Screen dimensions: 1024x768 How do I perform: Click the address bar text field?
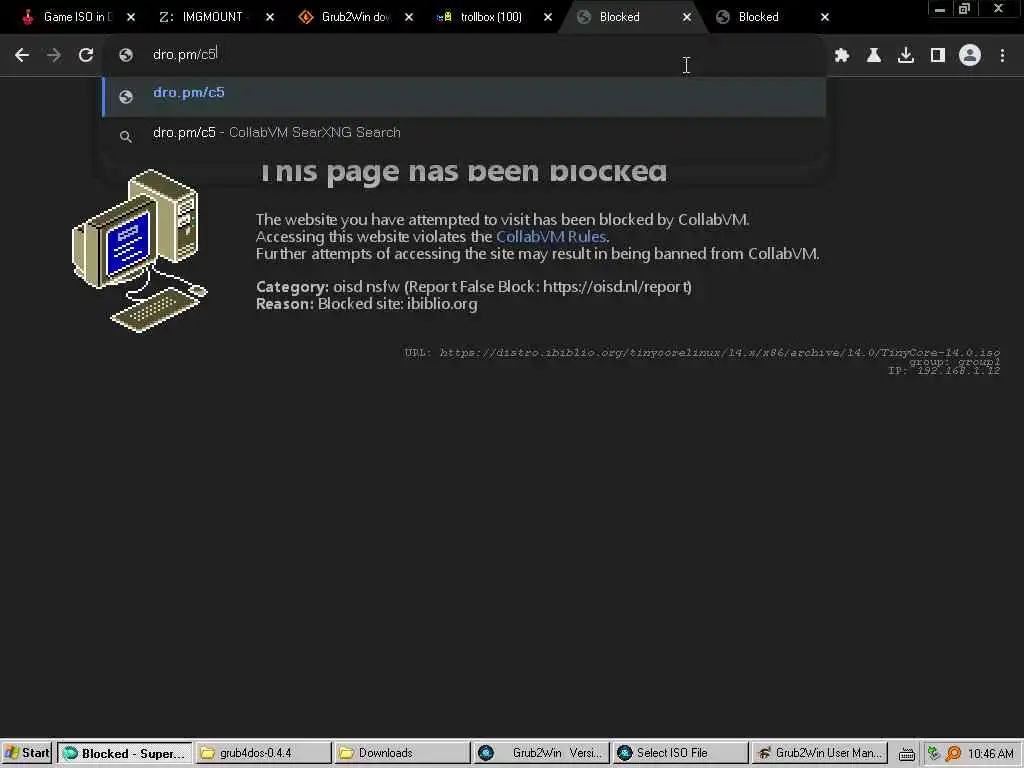pyautogui.click(x=464, y=55)
